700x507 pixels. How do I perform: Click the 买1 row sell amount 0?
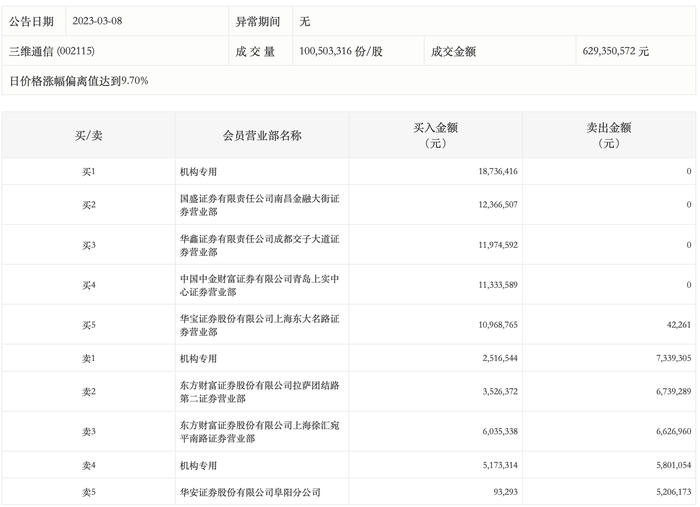click(x=688, y=171)
